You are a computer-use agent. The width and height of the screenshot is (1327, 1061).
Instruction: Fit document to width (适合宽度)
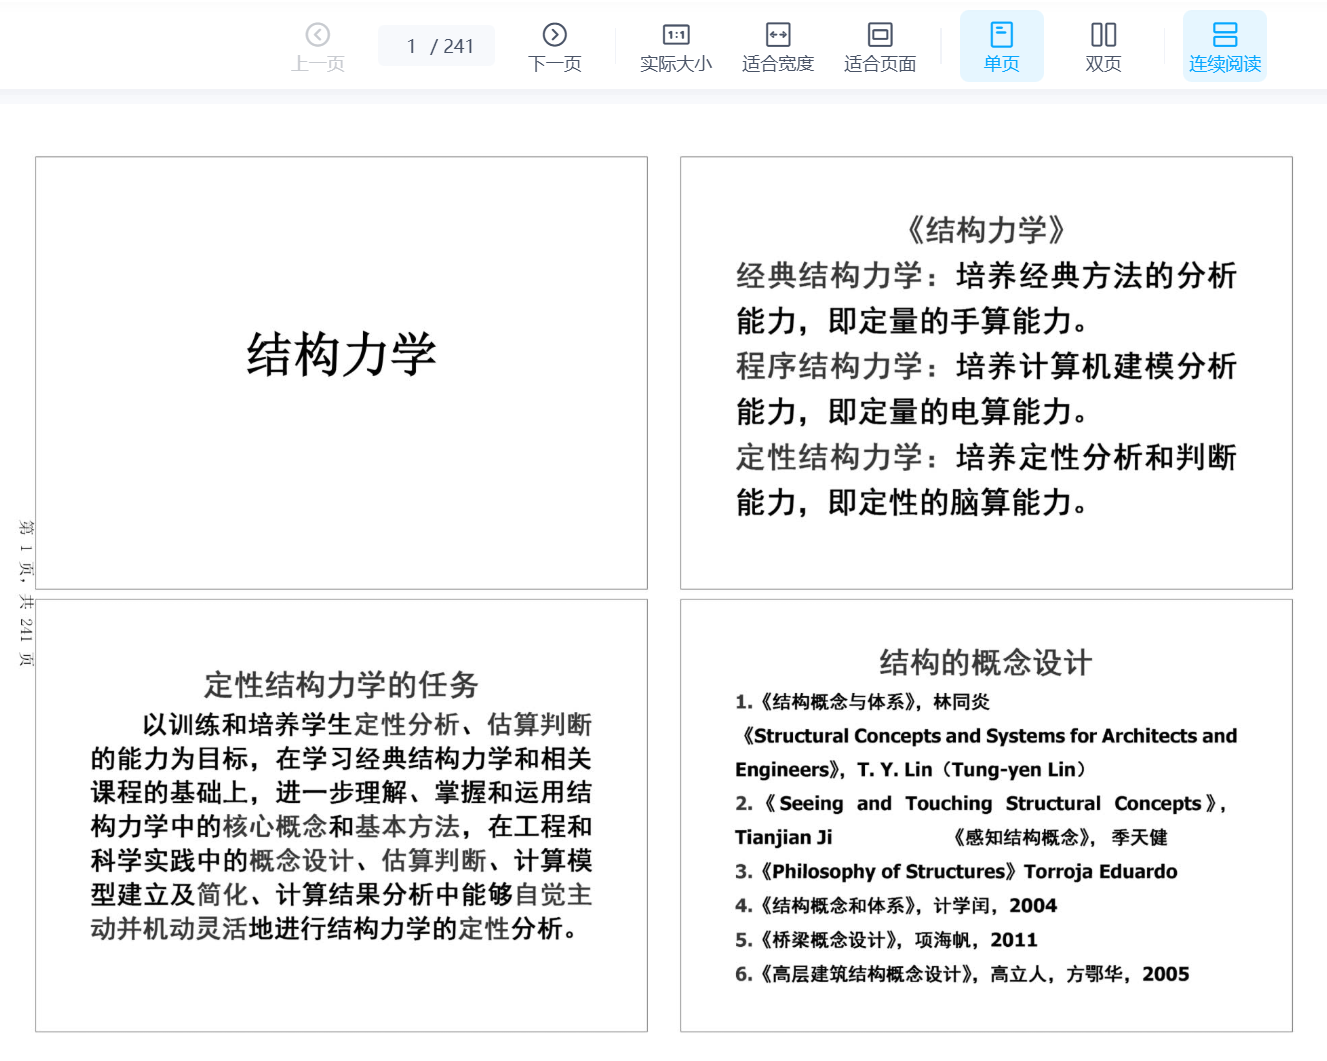click(778, 47)
